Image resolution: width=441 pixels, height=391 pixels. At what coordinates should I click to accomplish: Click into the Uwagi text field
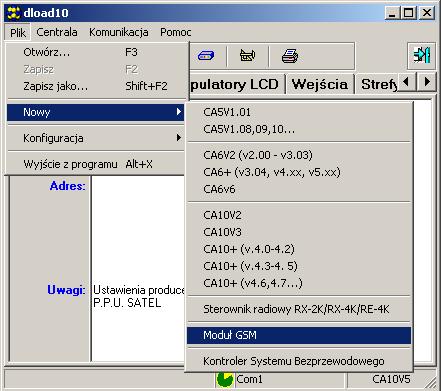138,322
